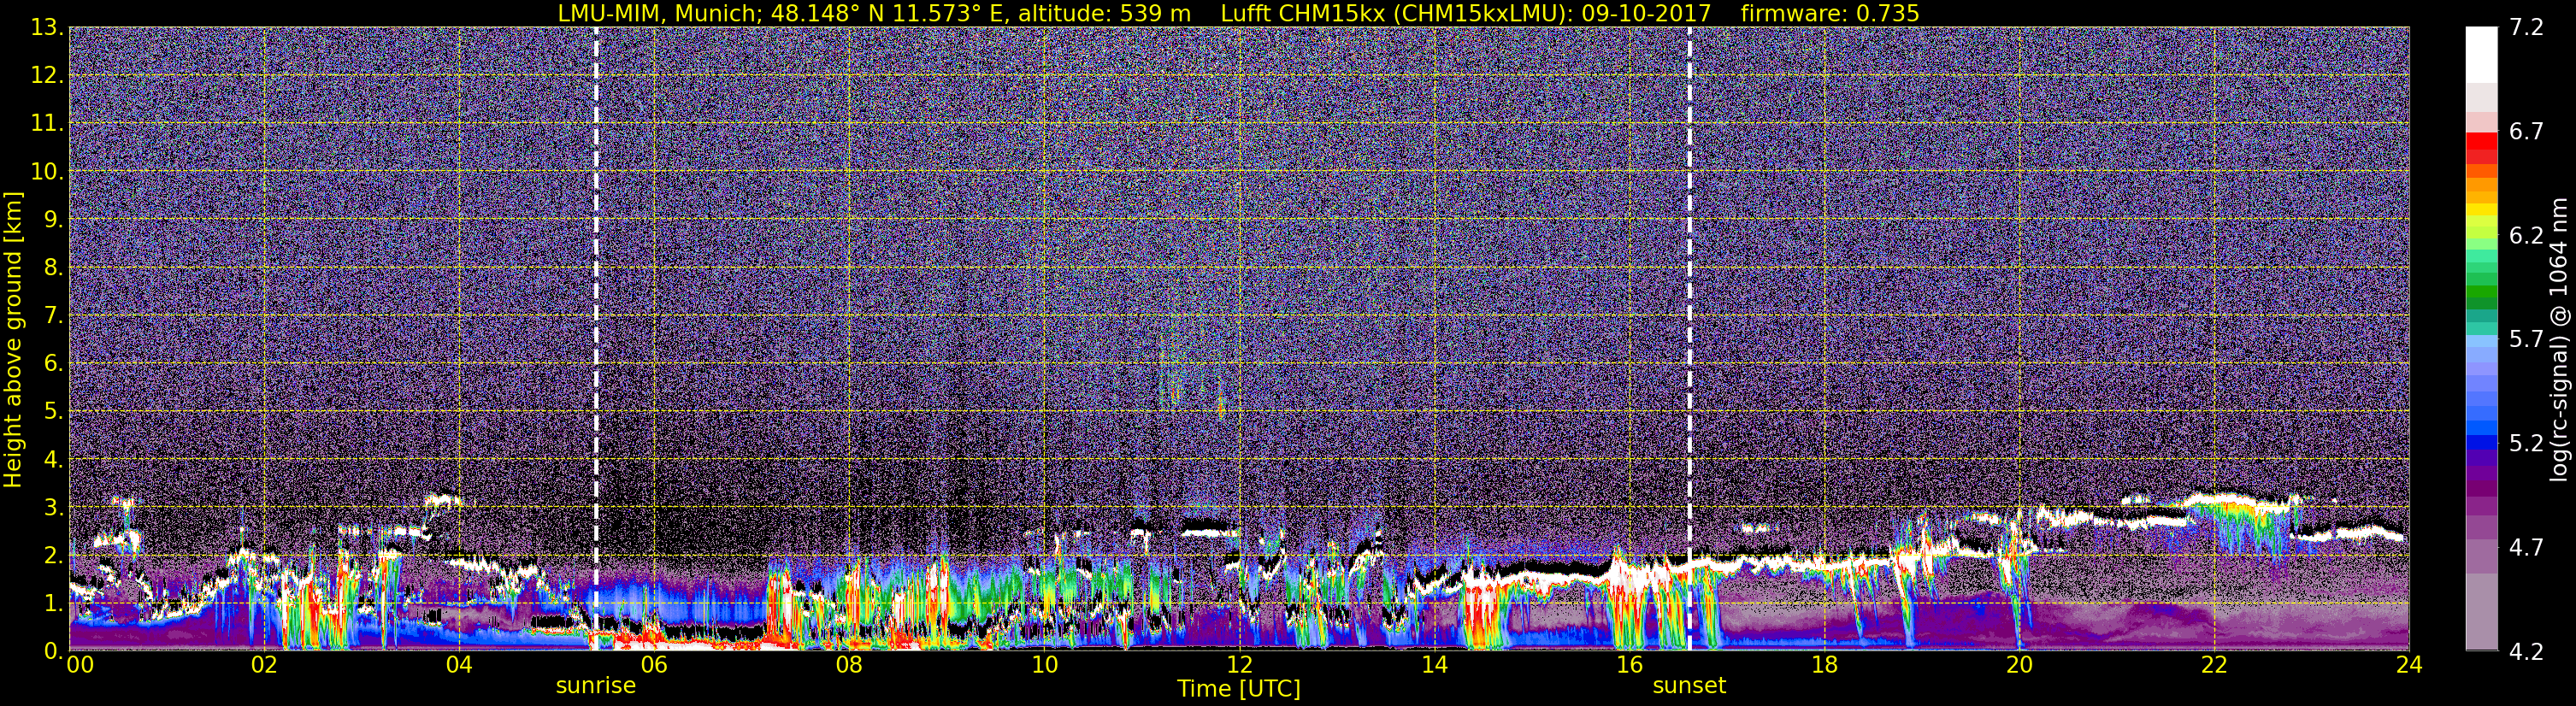Click the '3.' height tick label

coord(53,508)
